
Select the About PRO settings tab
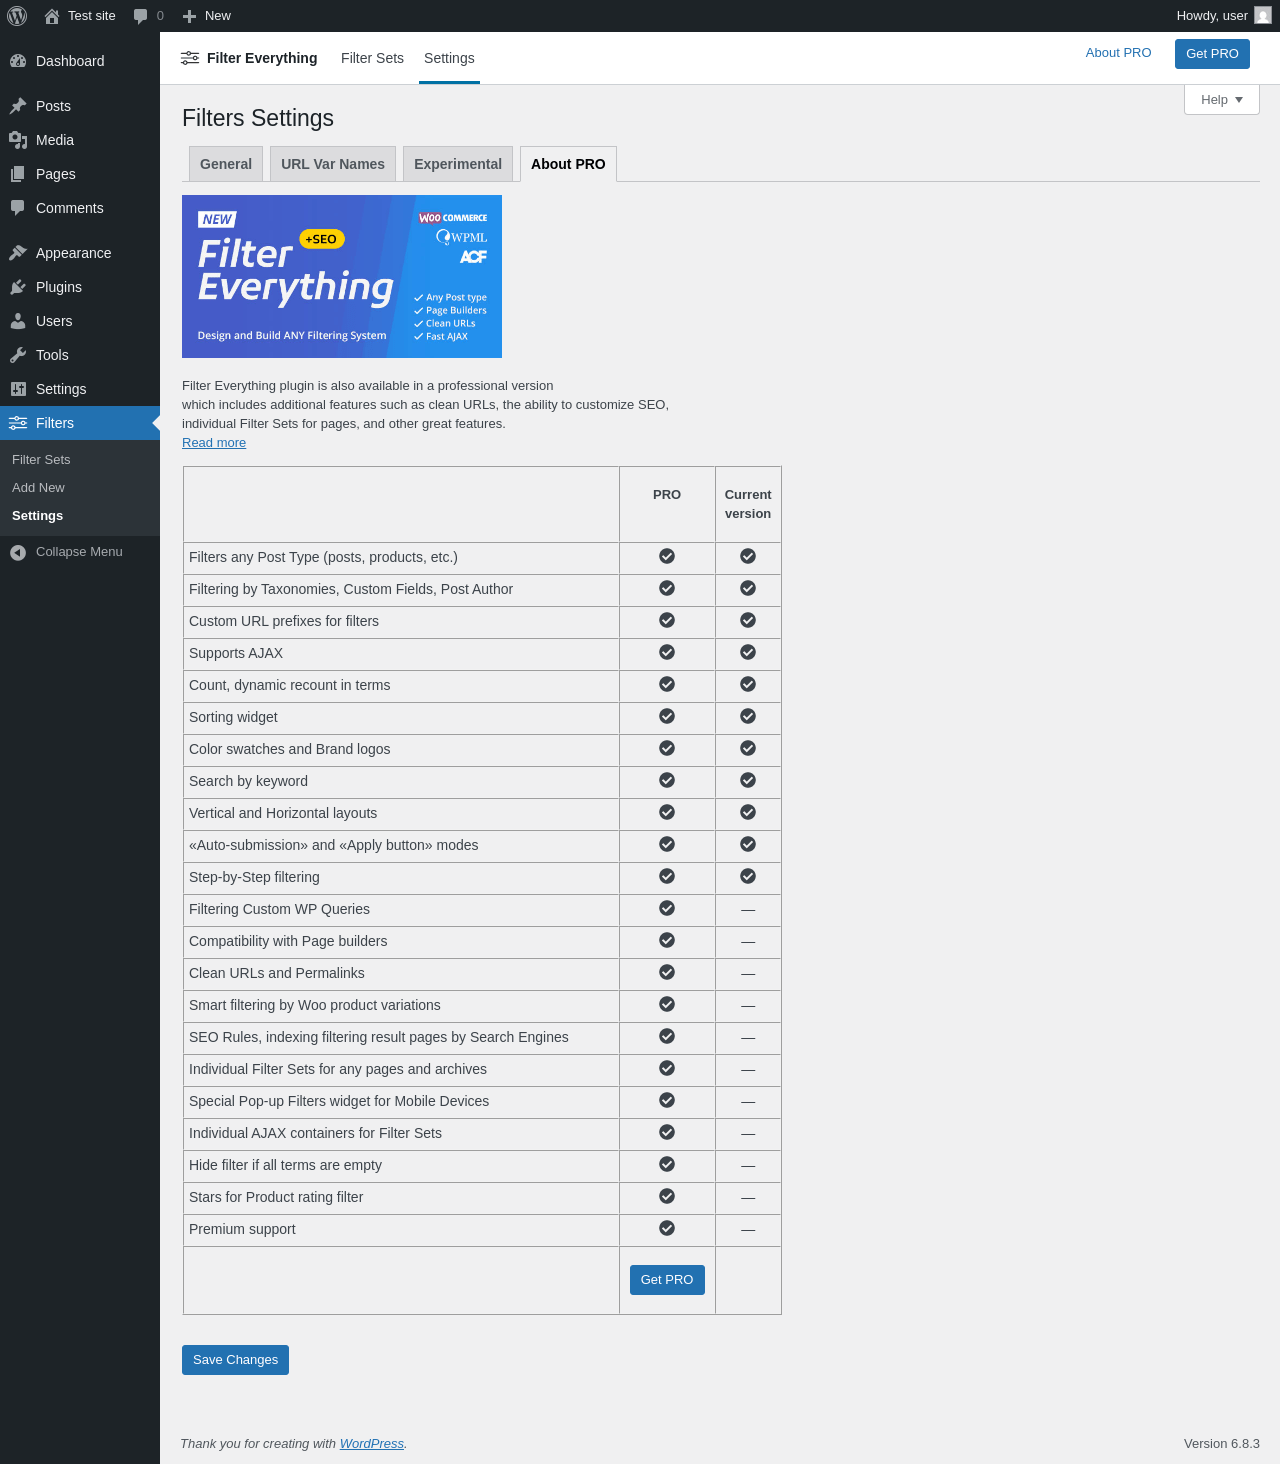point(568,164)
